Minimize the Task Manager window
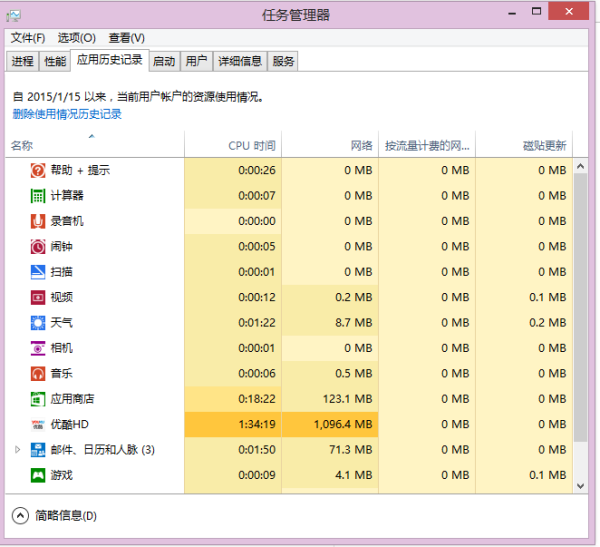This screenshot has width=600, height=547. point(512,13)
